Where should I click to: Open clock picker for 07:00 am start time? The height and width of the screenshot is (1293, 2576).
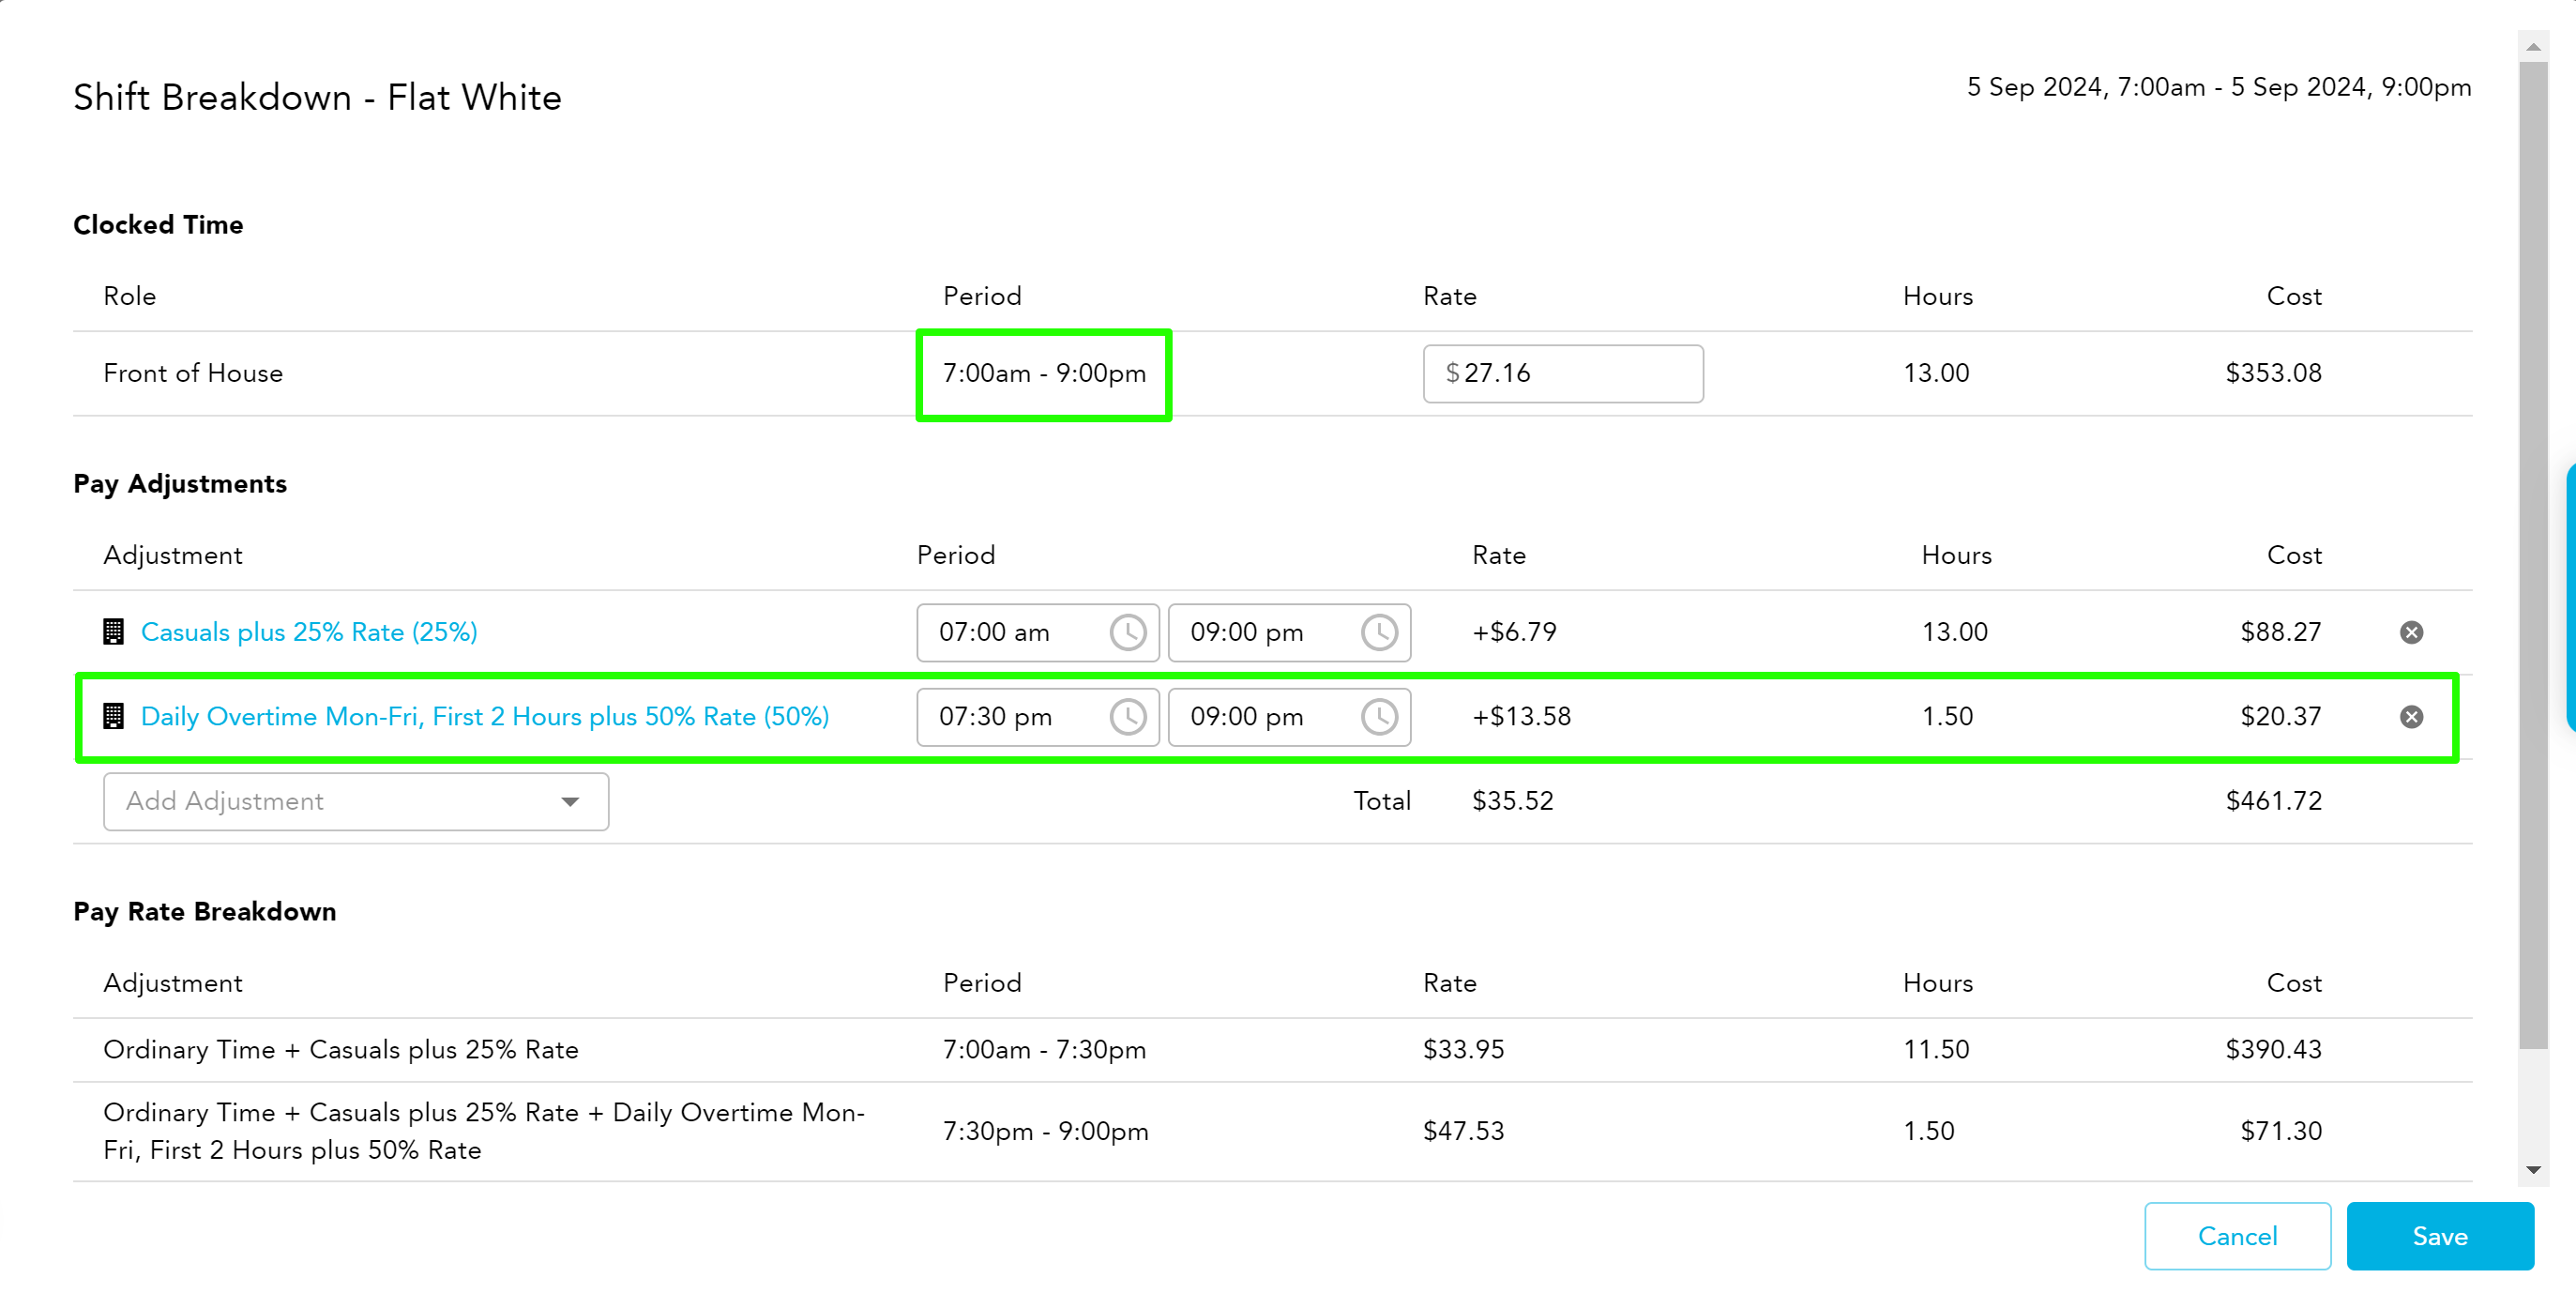point(1128,632)
